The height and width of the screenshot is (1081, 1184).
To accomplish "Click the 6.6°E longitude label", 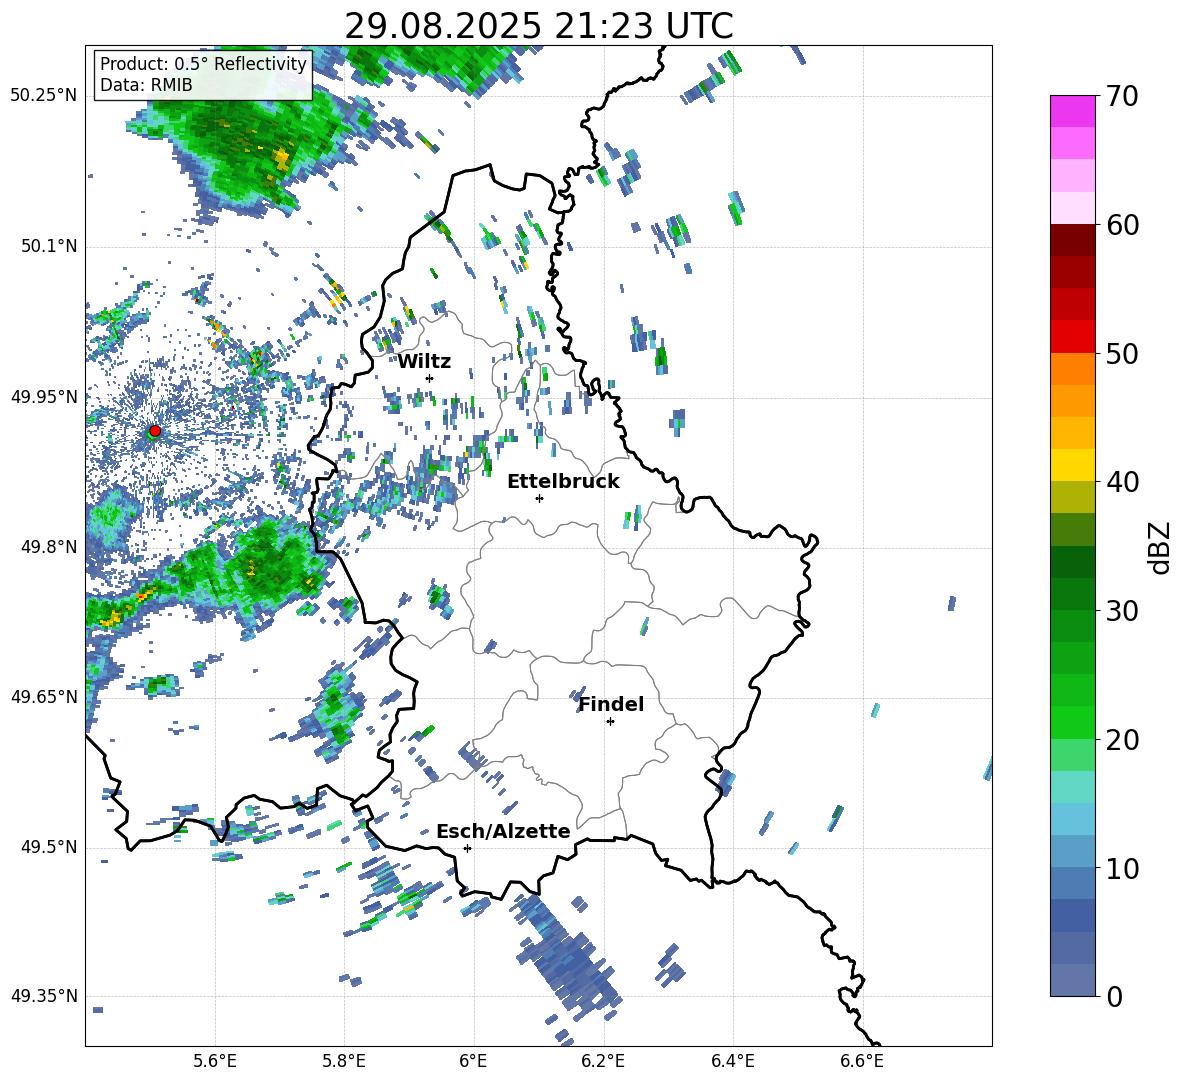I will tap(862, 1061).
